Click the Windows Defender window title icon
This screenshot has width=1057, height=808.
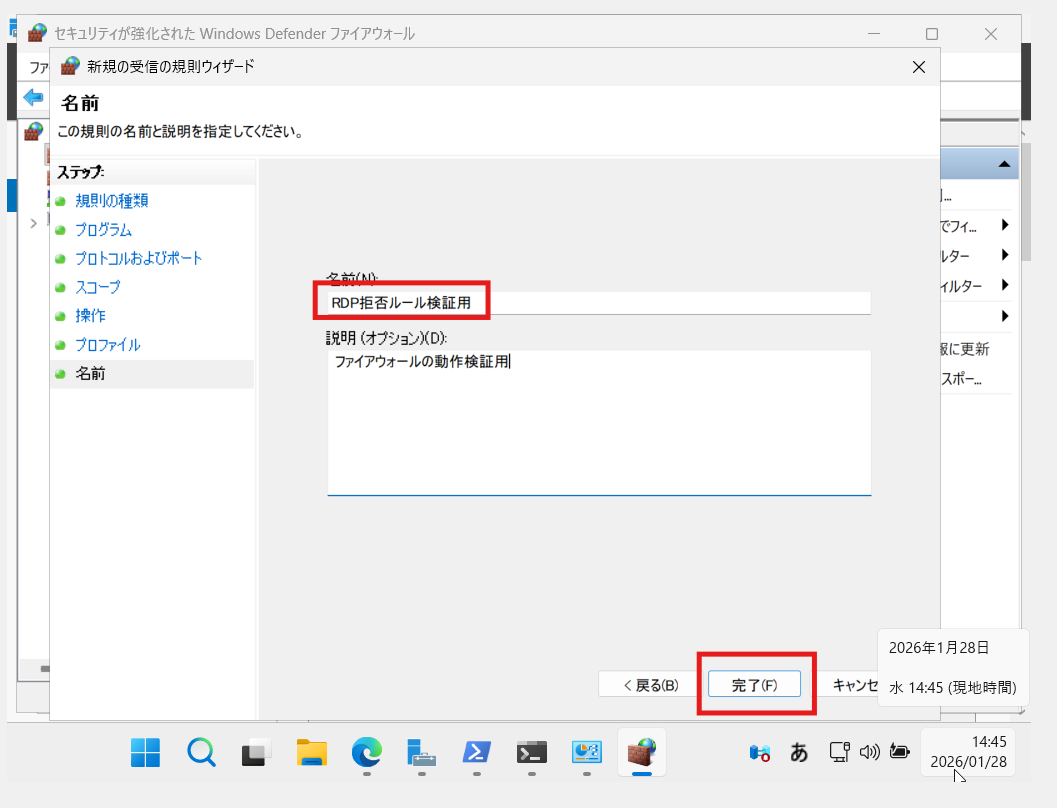coord(38,33)
